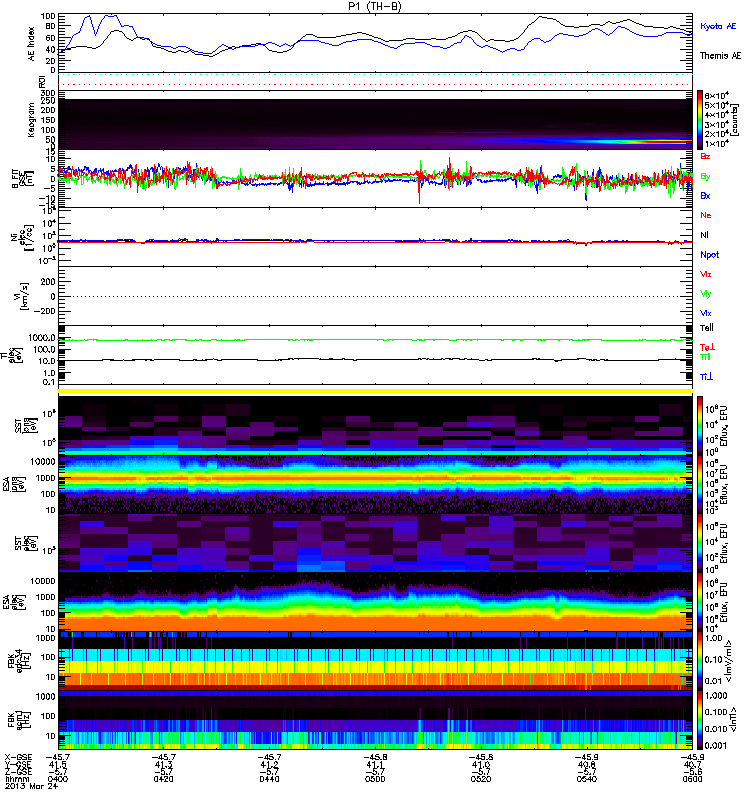Click the SST electrons Eflux color bar
The width and height of the screenshot is (750, 800).
coord(700,543)
